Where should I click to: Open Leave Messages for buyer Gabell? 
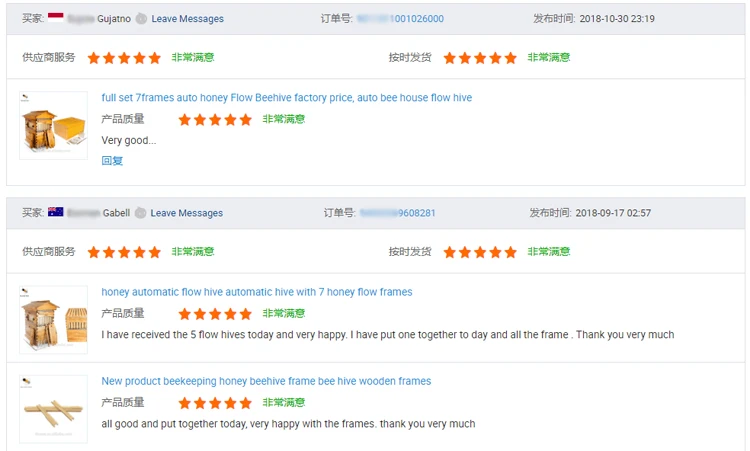(187, 213)
